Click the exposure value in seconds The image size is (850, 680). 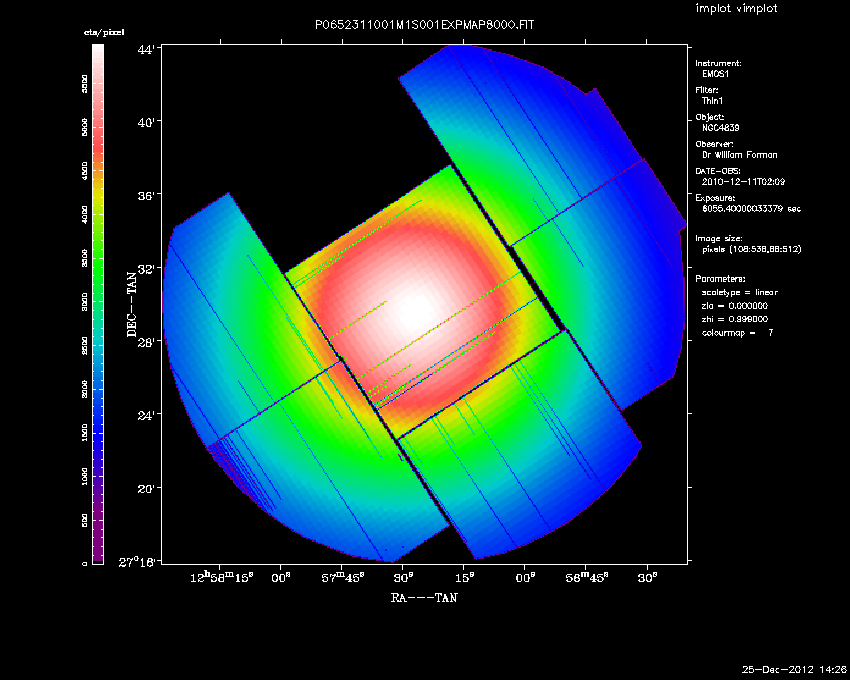(751, 209)
